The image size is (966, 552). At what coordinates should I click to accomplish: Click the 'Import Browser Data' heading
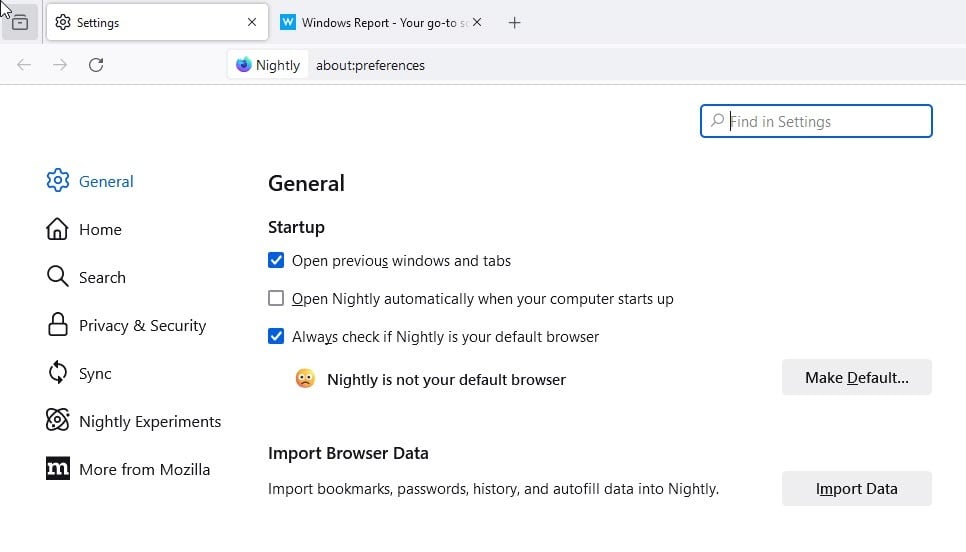(x=348, y=453)
